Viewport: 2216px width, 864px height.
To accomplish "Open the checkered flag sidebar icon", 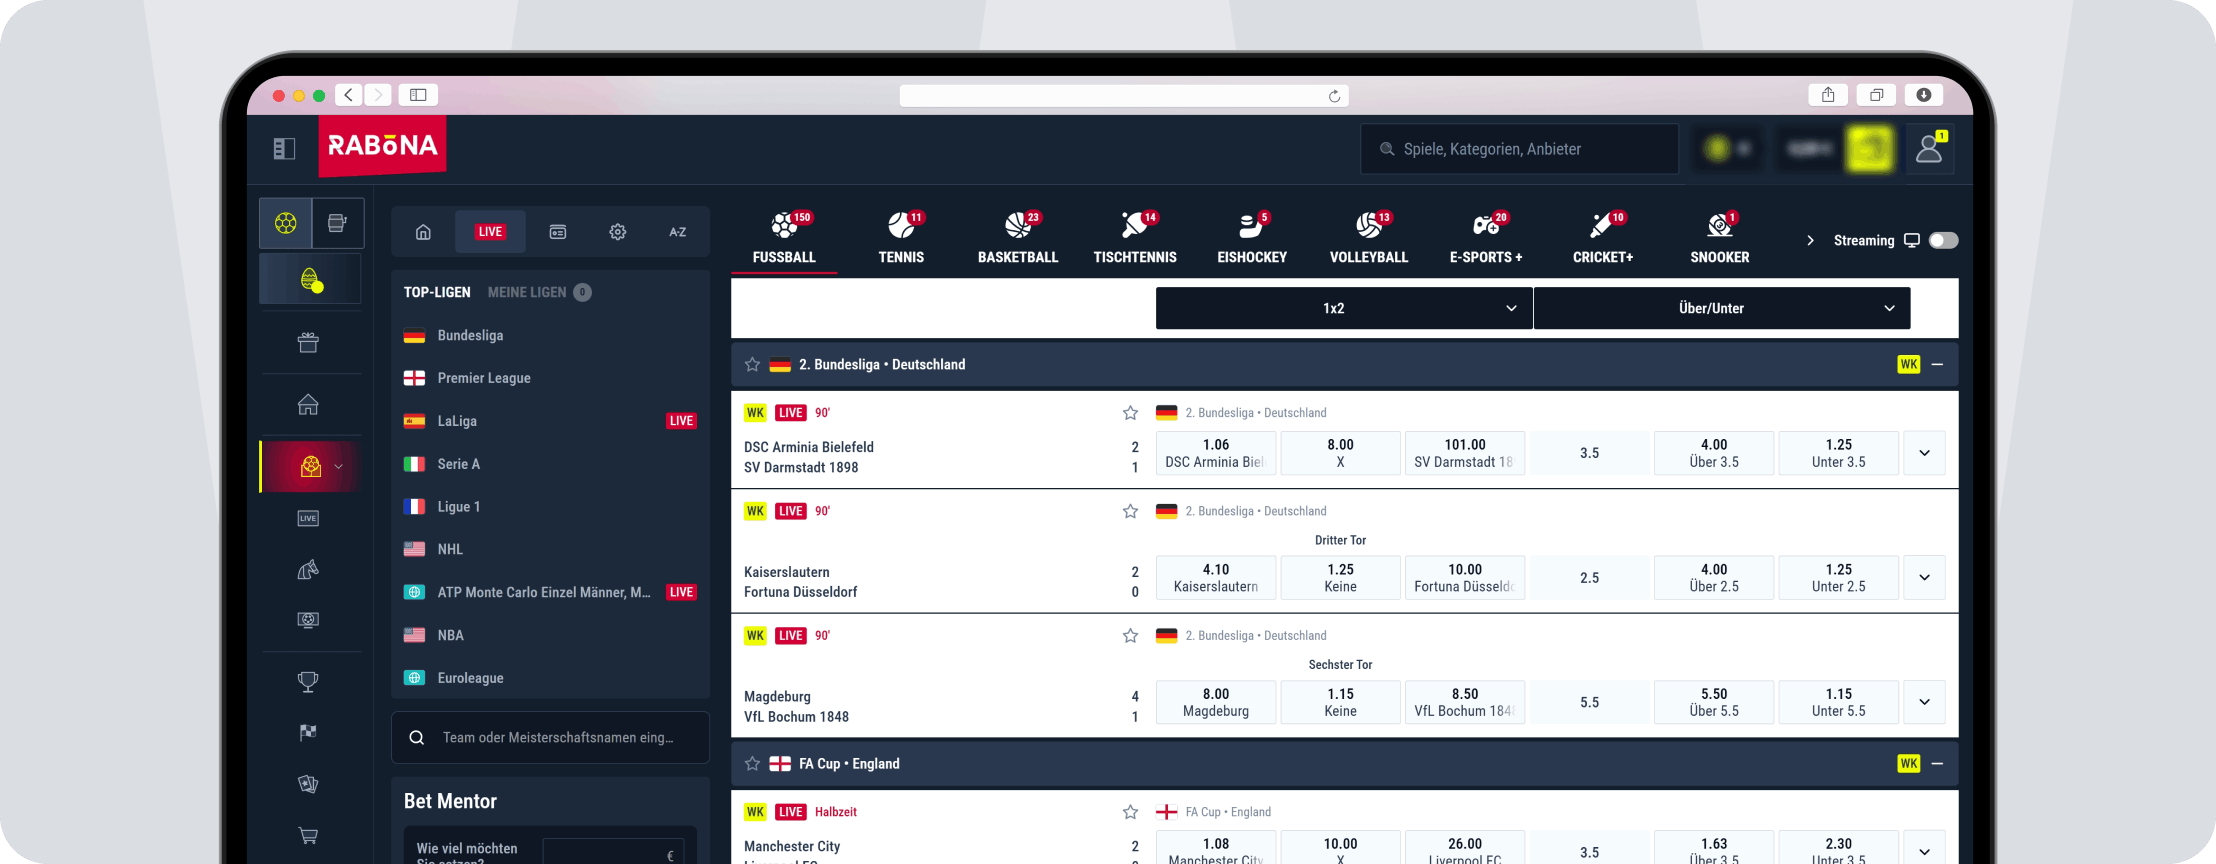I will pyautogui.click(x=308, y=733).
